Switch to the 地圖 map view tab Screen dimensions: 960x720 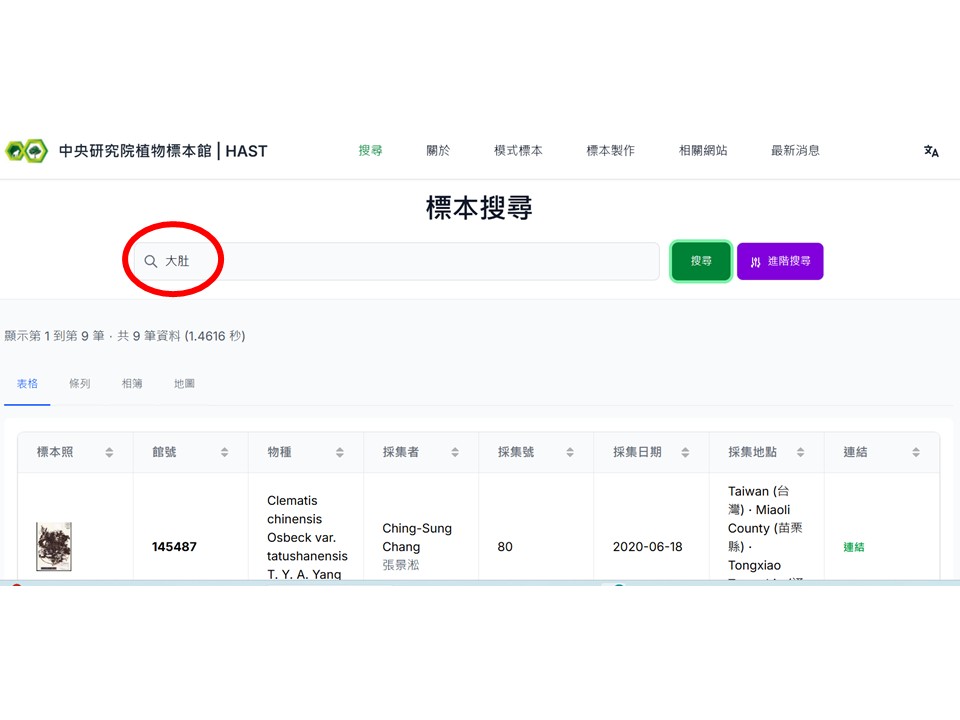pos(184,384)
